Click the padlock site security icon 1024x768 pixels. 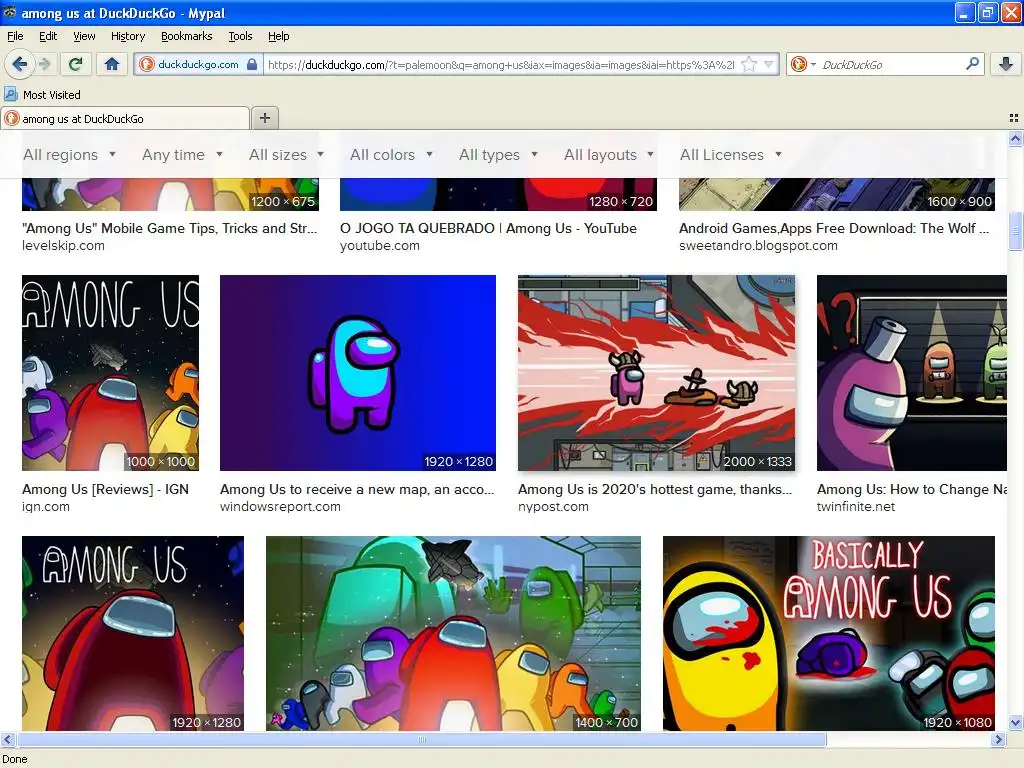[x=252, y=64]
